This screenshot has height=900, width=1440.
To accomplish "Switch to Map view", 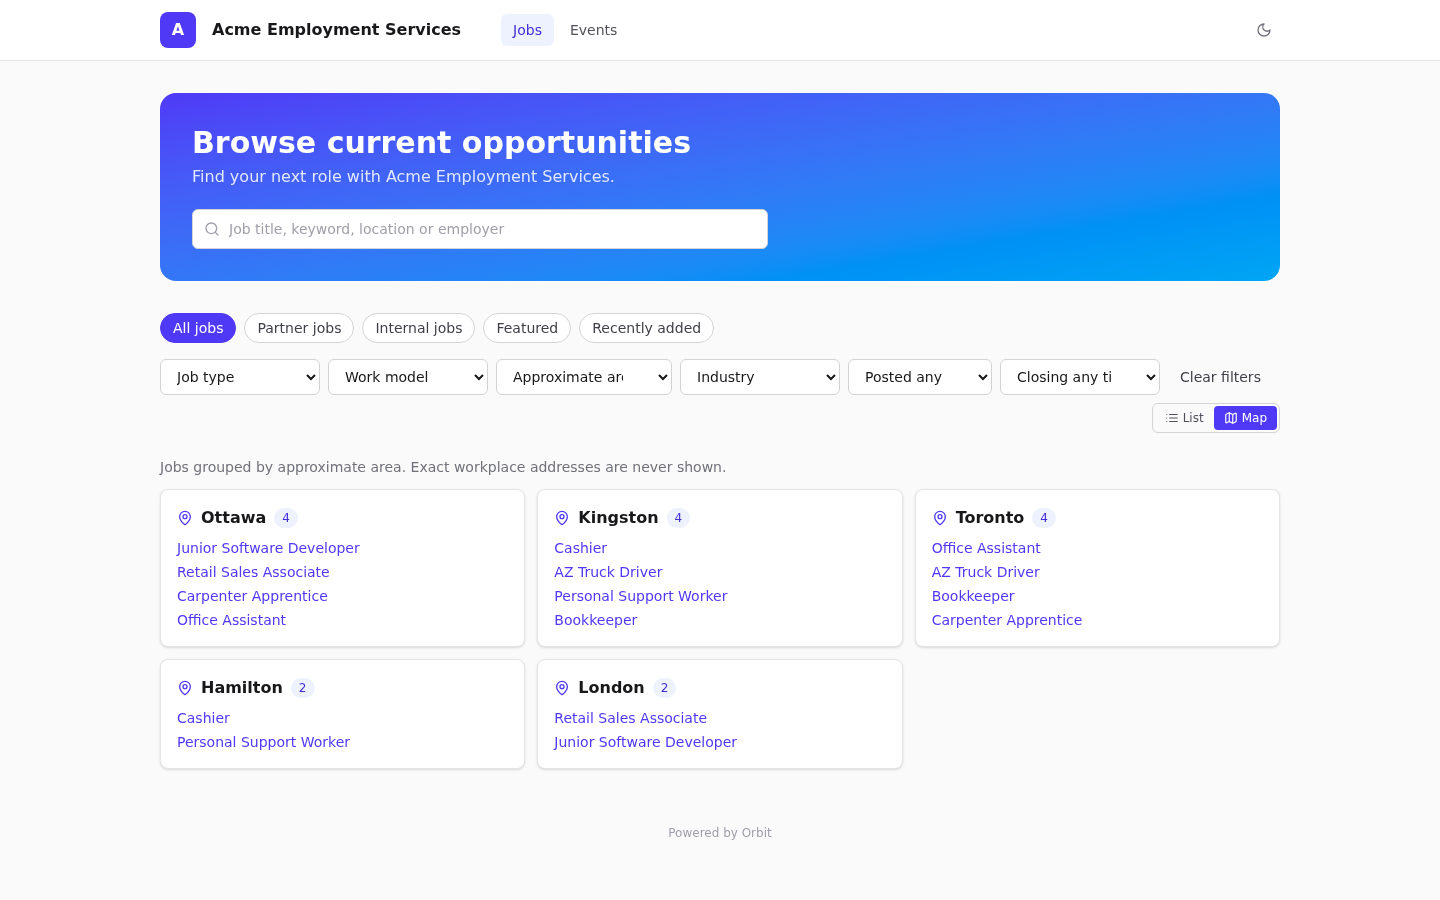I will pyautogui.click(x=1245, y=418).
